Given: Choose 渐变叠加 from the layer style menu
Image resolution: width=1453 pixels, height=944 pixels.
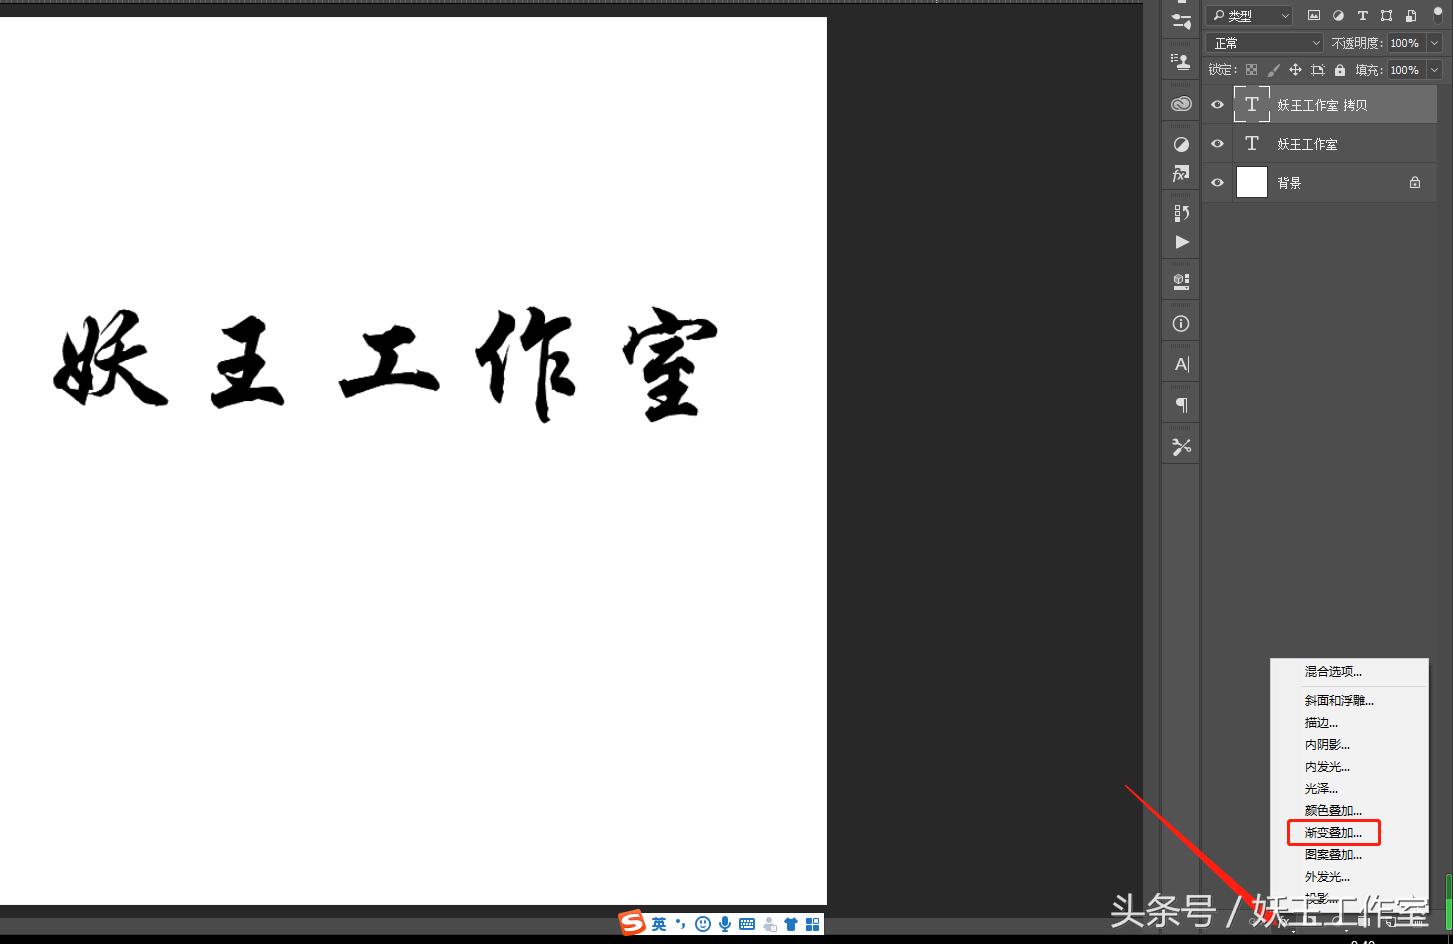Looking at the screenshot, I should (x=1332, y=832).
